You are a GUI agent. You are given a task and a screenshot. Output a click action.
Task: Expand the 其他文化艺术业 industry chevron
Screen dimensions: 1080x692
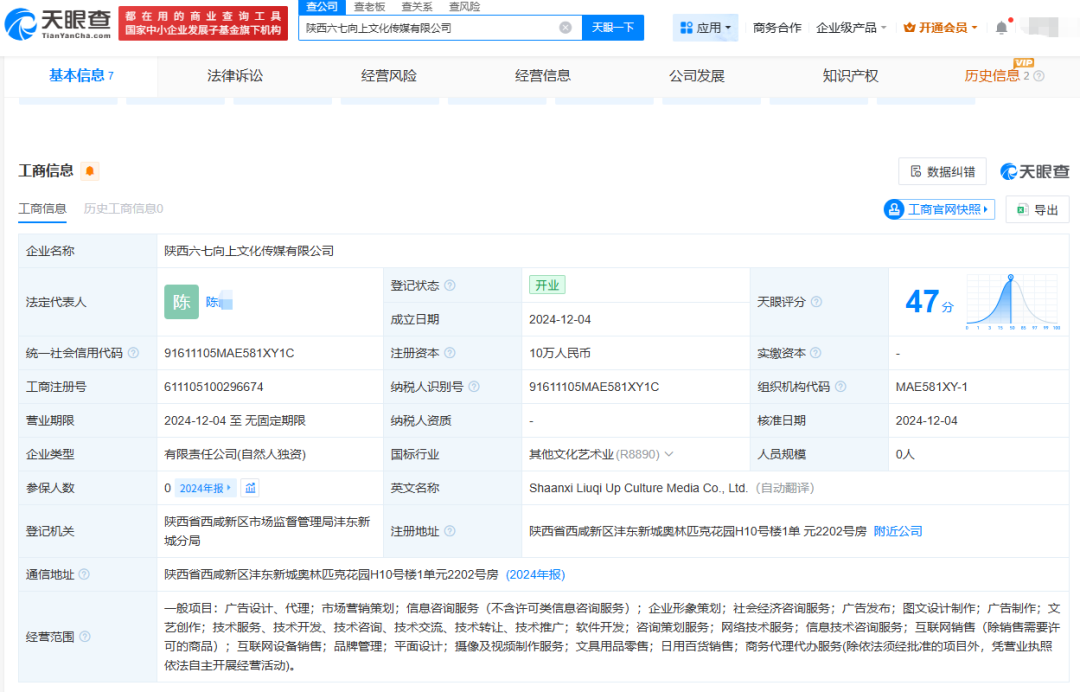pos(669,454)
